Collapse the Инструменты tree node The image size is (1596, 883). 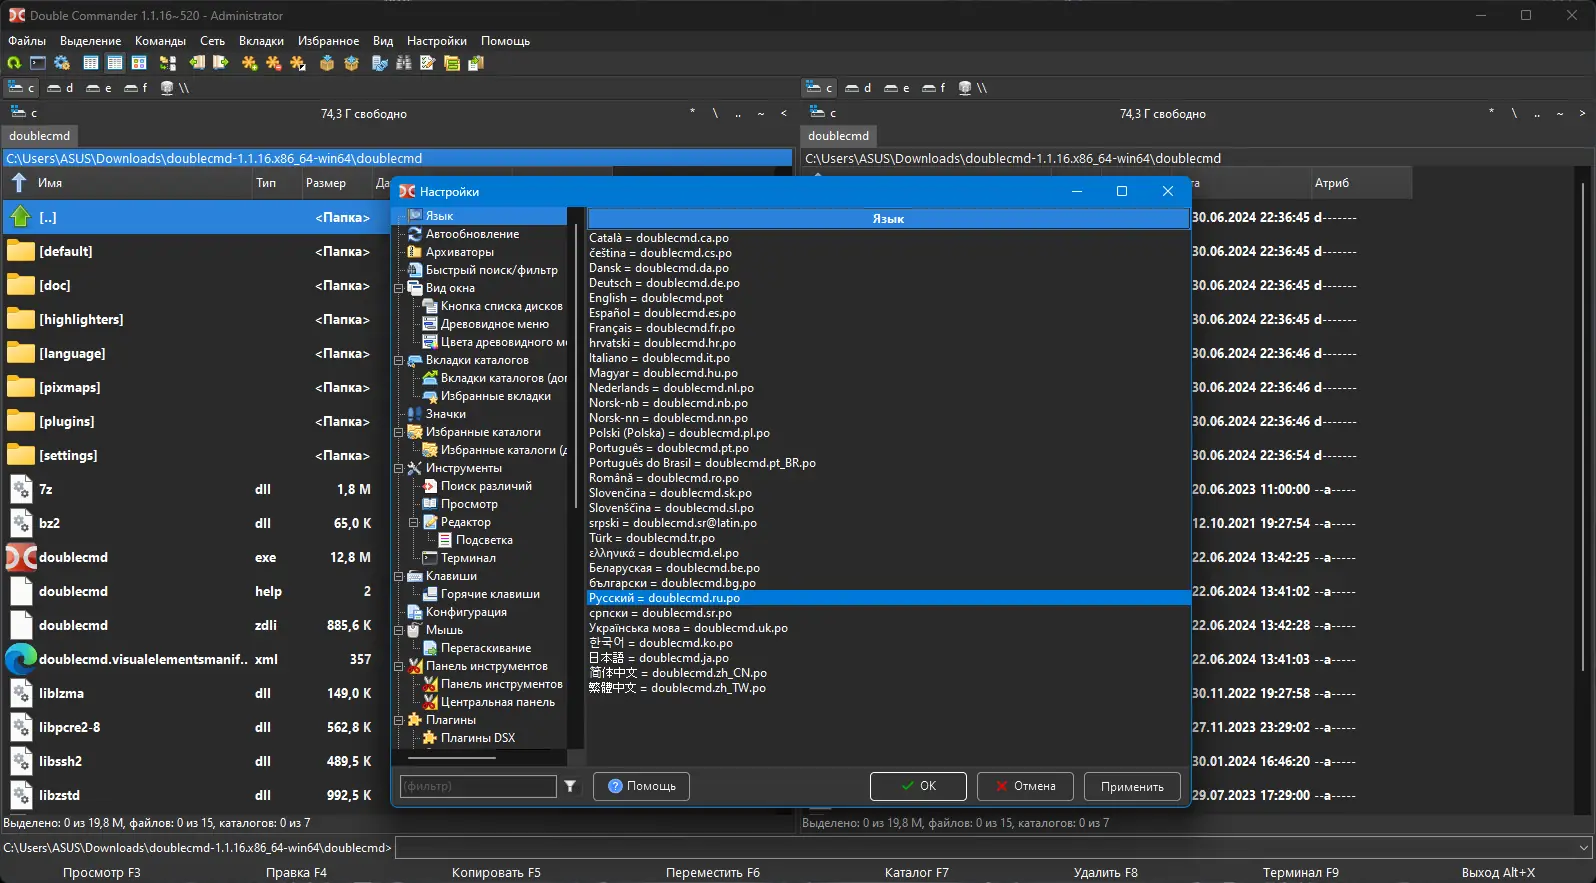point(399,468)
